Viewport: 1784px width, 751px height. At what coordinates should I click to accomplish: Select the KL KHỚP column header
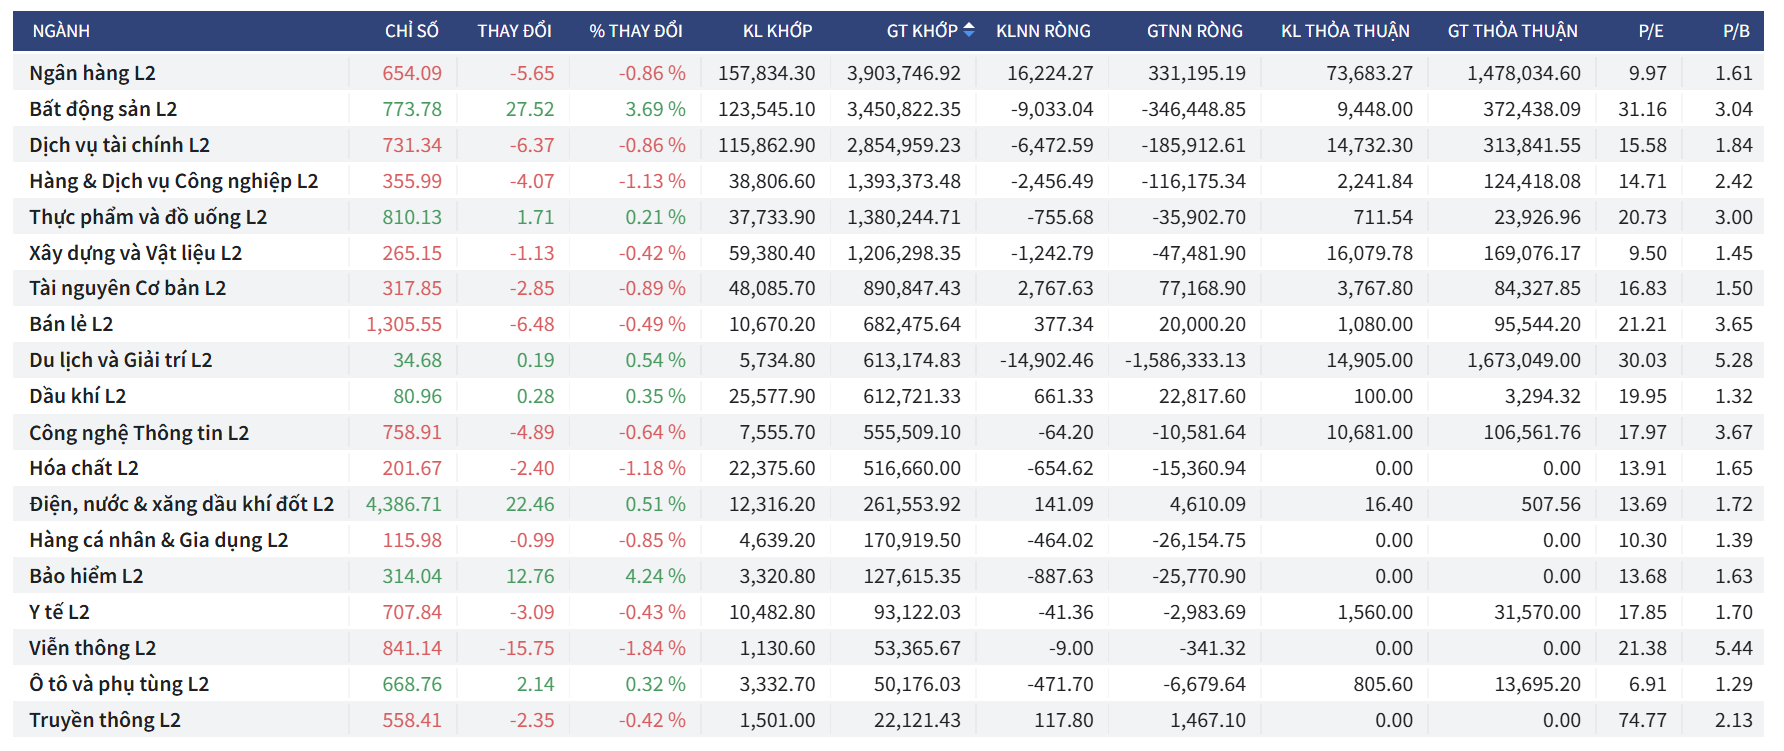[x=777, y=31]
